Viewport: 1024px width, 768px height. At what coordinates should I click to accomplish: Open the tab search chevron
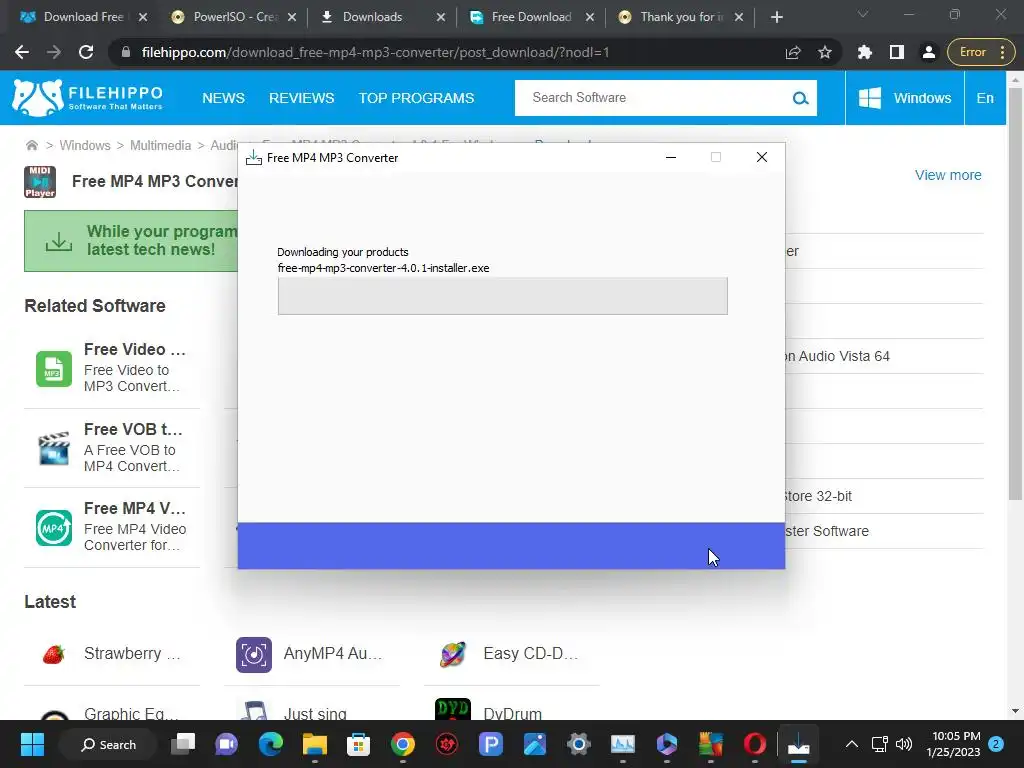(863, 15)
